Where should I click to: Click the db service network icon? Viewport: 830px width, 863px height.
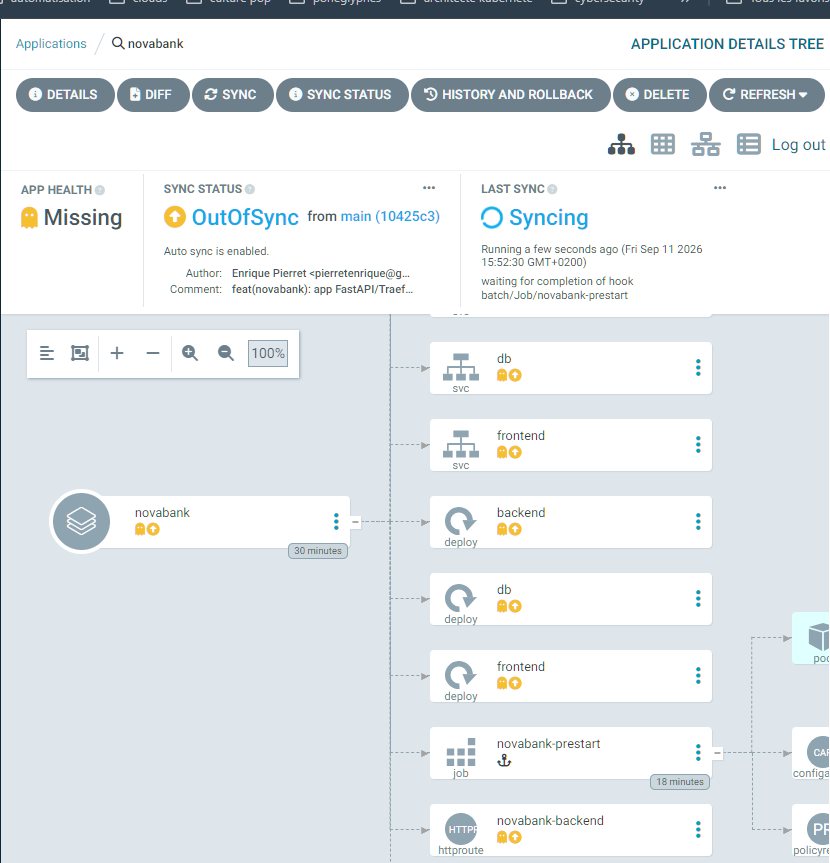click(461, 367)
